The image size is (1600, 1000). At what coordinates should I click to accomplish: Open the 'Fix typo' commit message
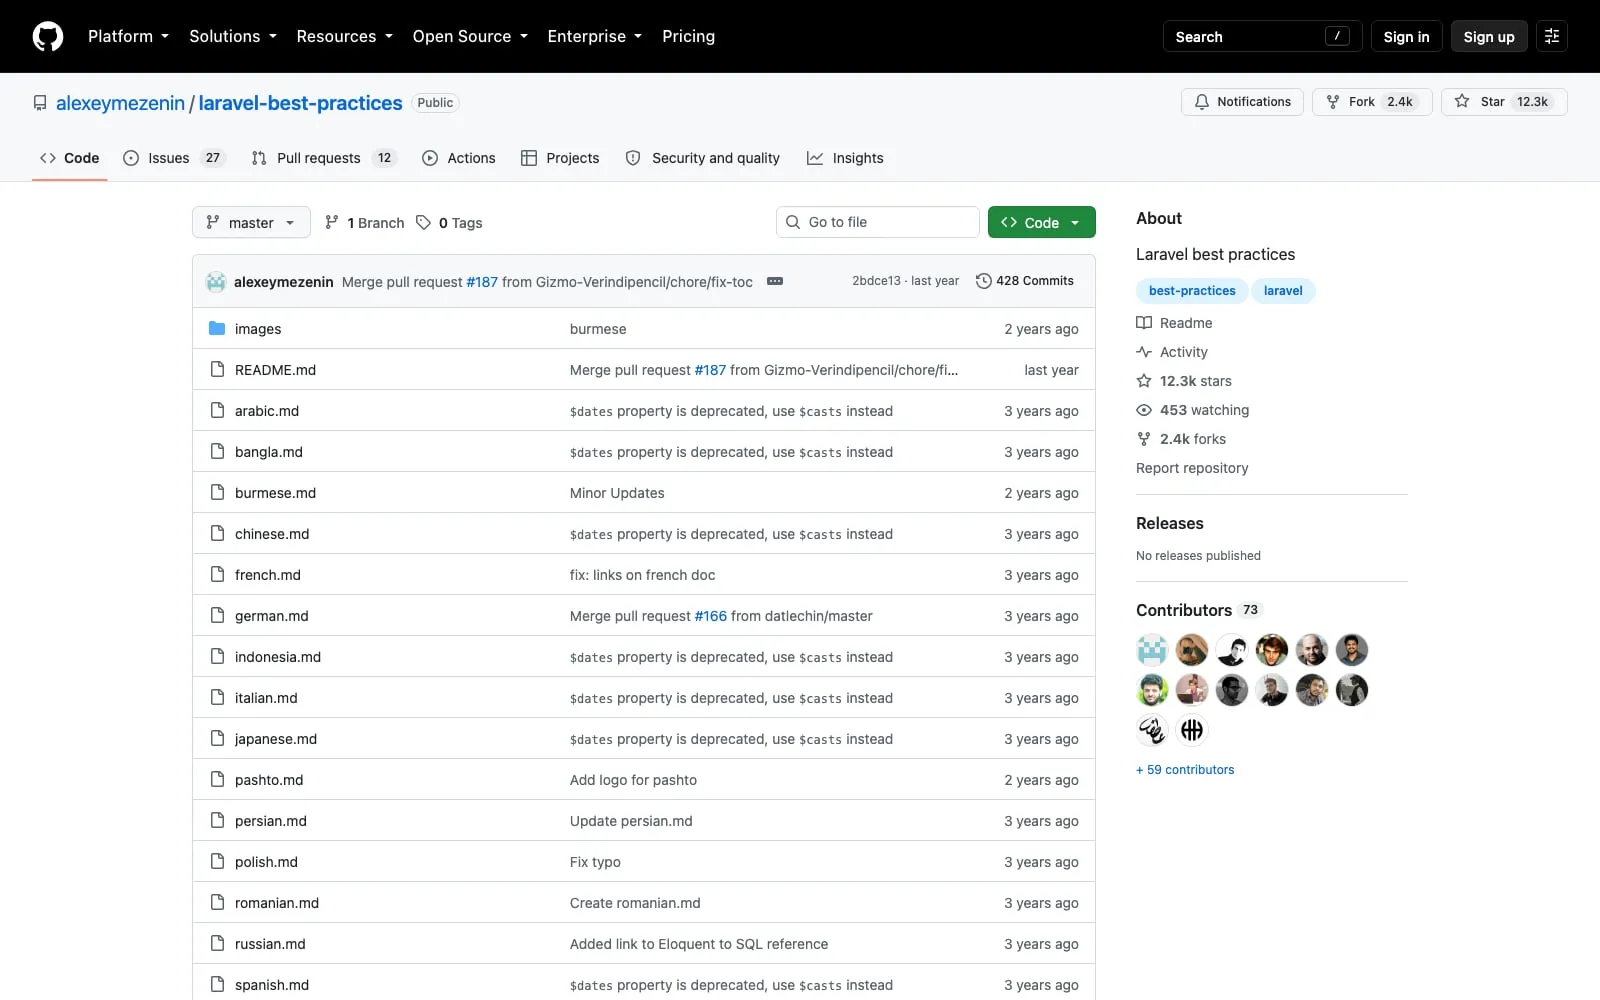(x=595, y=862)
